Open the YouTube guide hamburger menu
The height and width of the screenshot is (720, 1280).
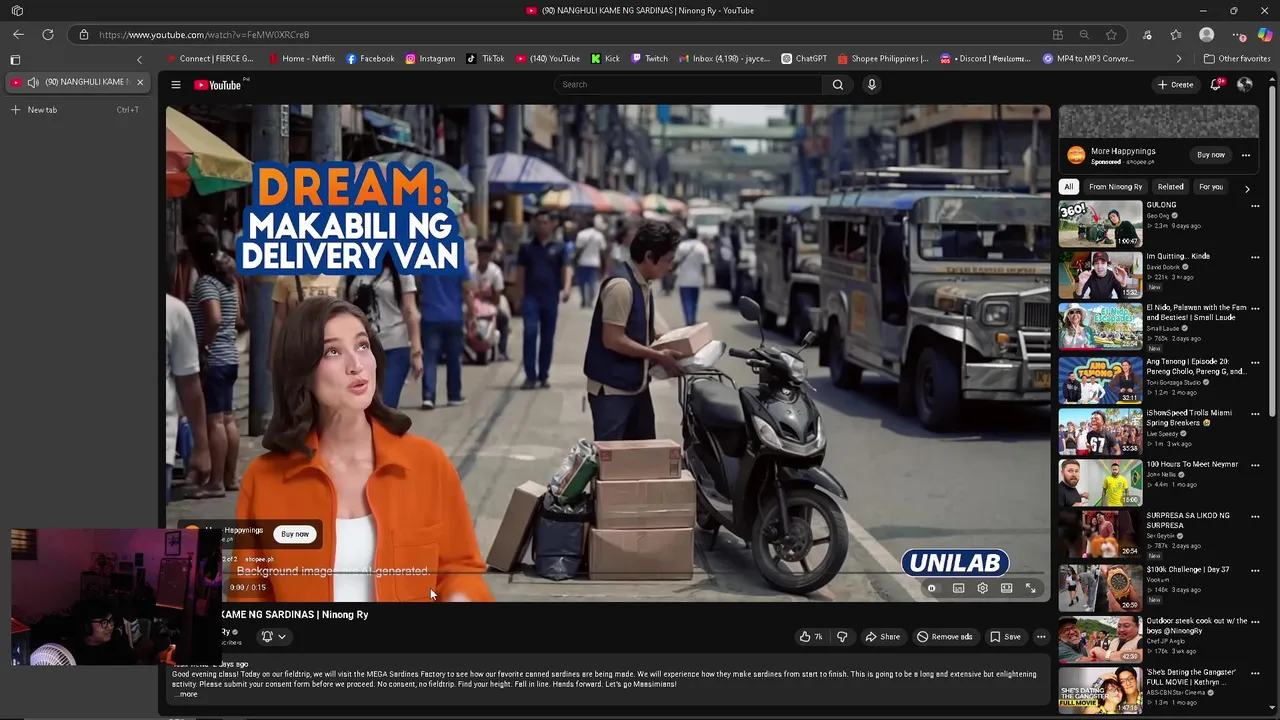175,85
